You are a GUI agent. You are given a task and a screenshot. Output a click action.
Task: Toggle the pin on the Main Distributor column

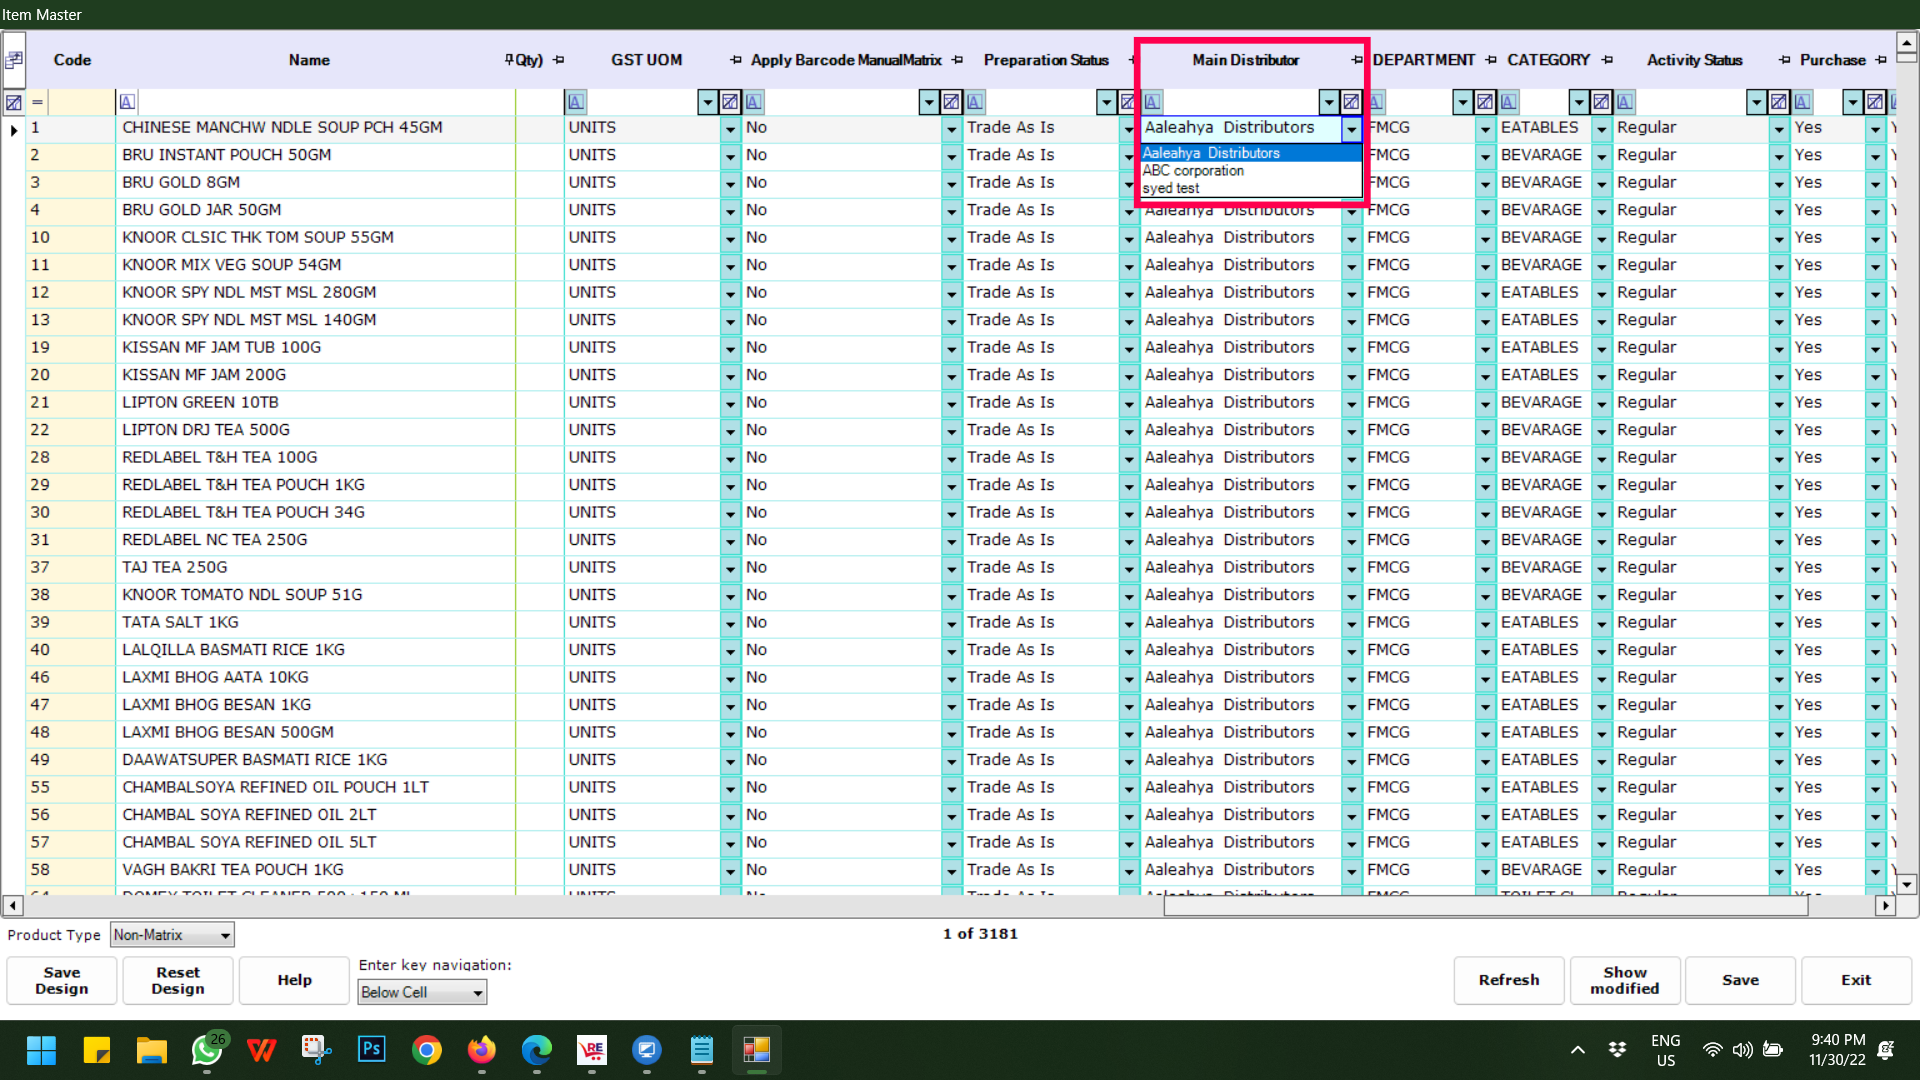[1356, 60]
